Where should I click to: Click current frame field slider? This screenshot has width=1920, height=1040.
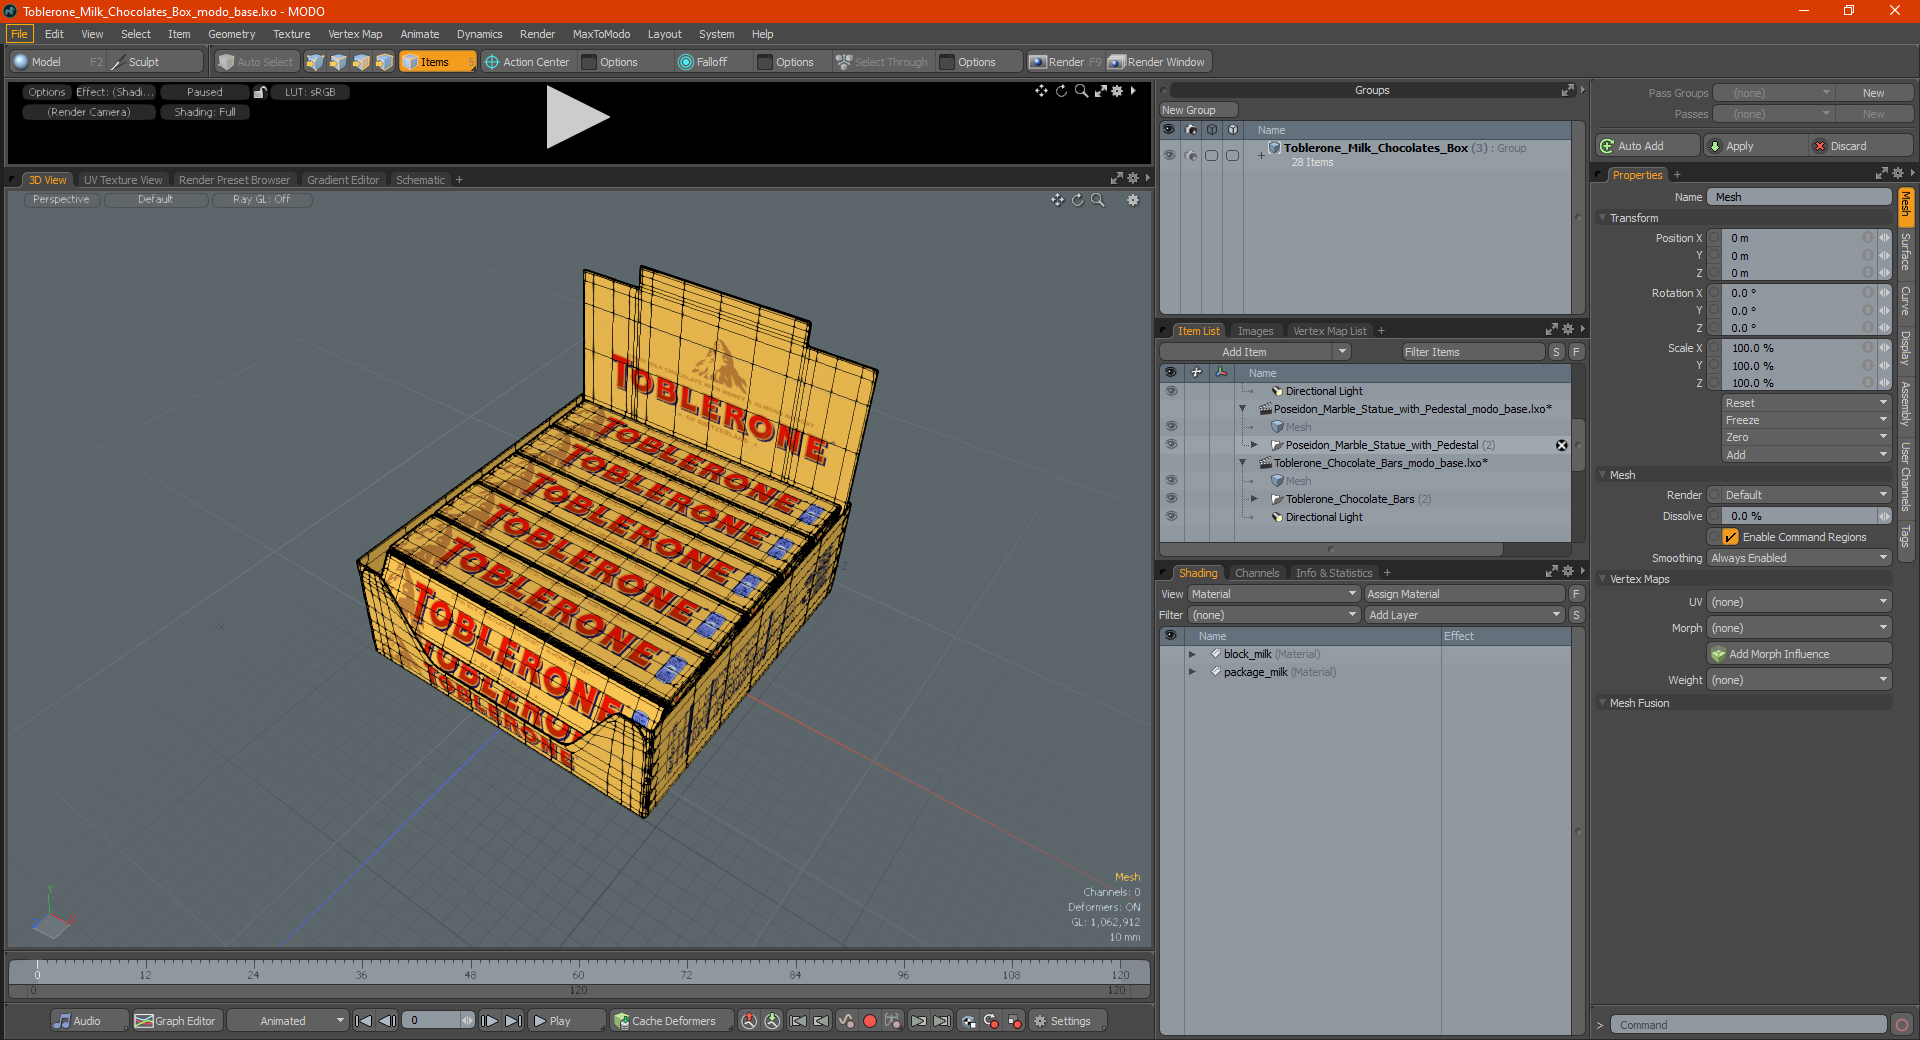(438, 1021)
